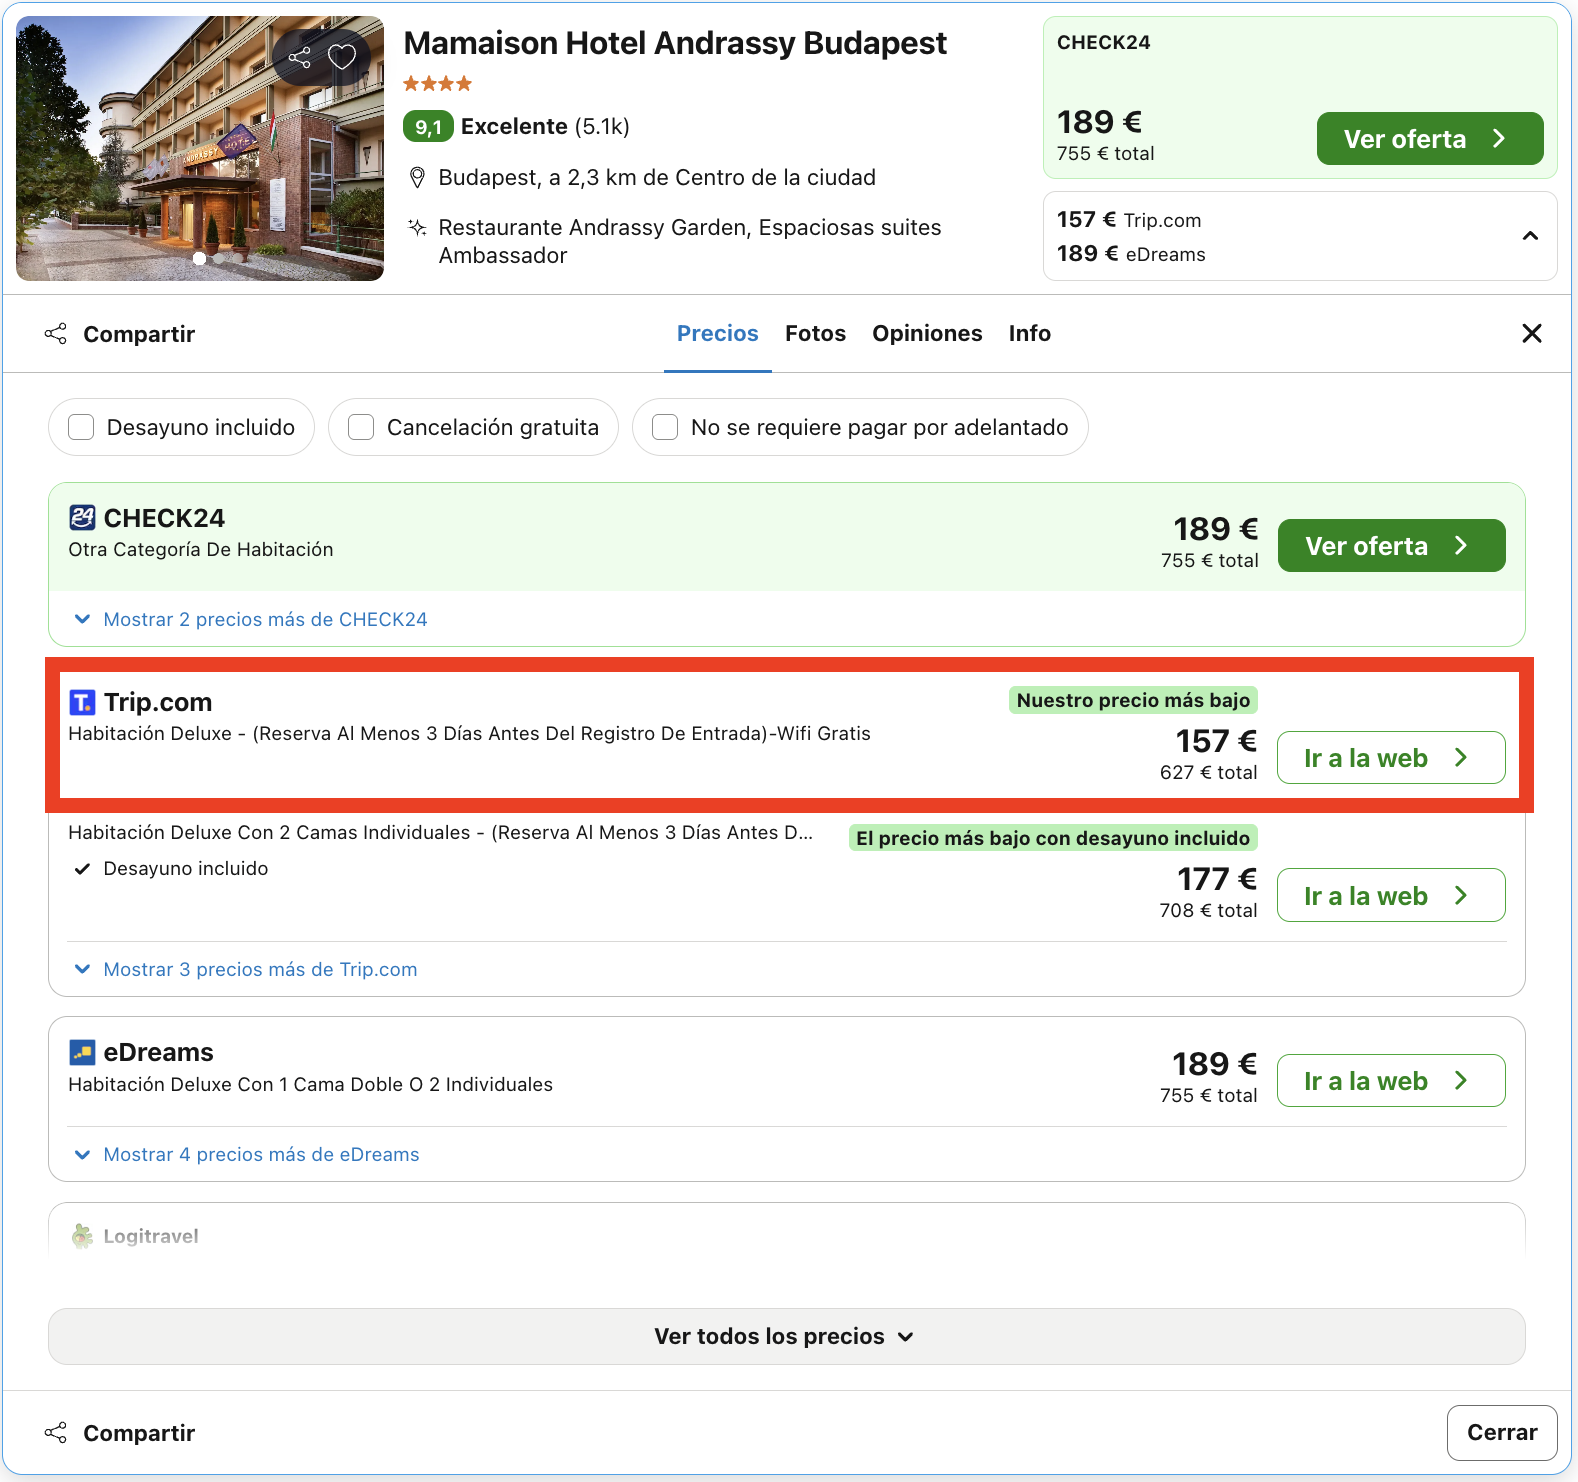1578x1482 pixels.
Task: Click checkmark icon beside Desayuno incluido offer
Action: 83,869
